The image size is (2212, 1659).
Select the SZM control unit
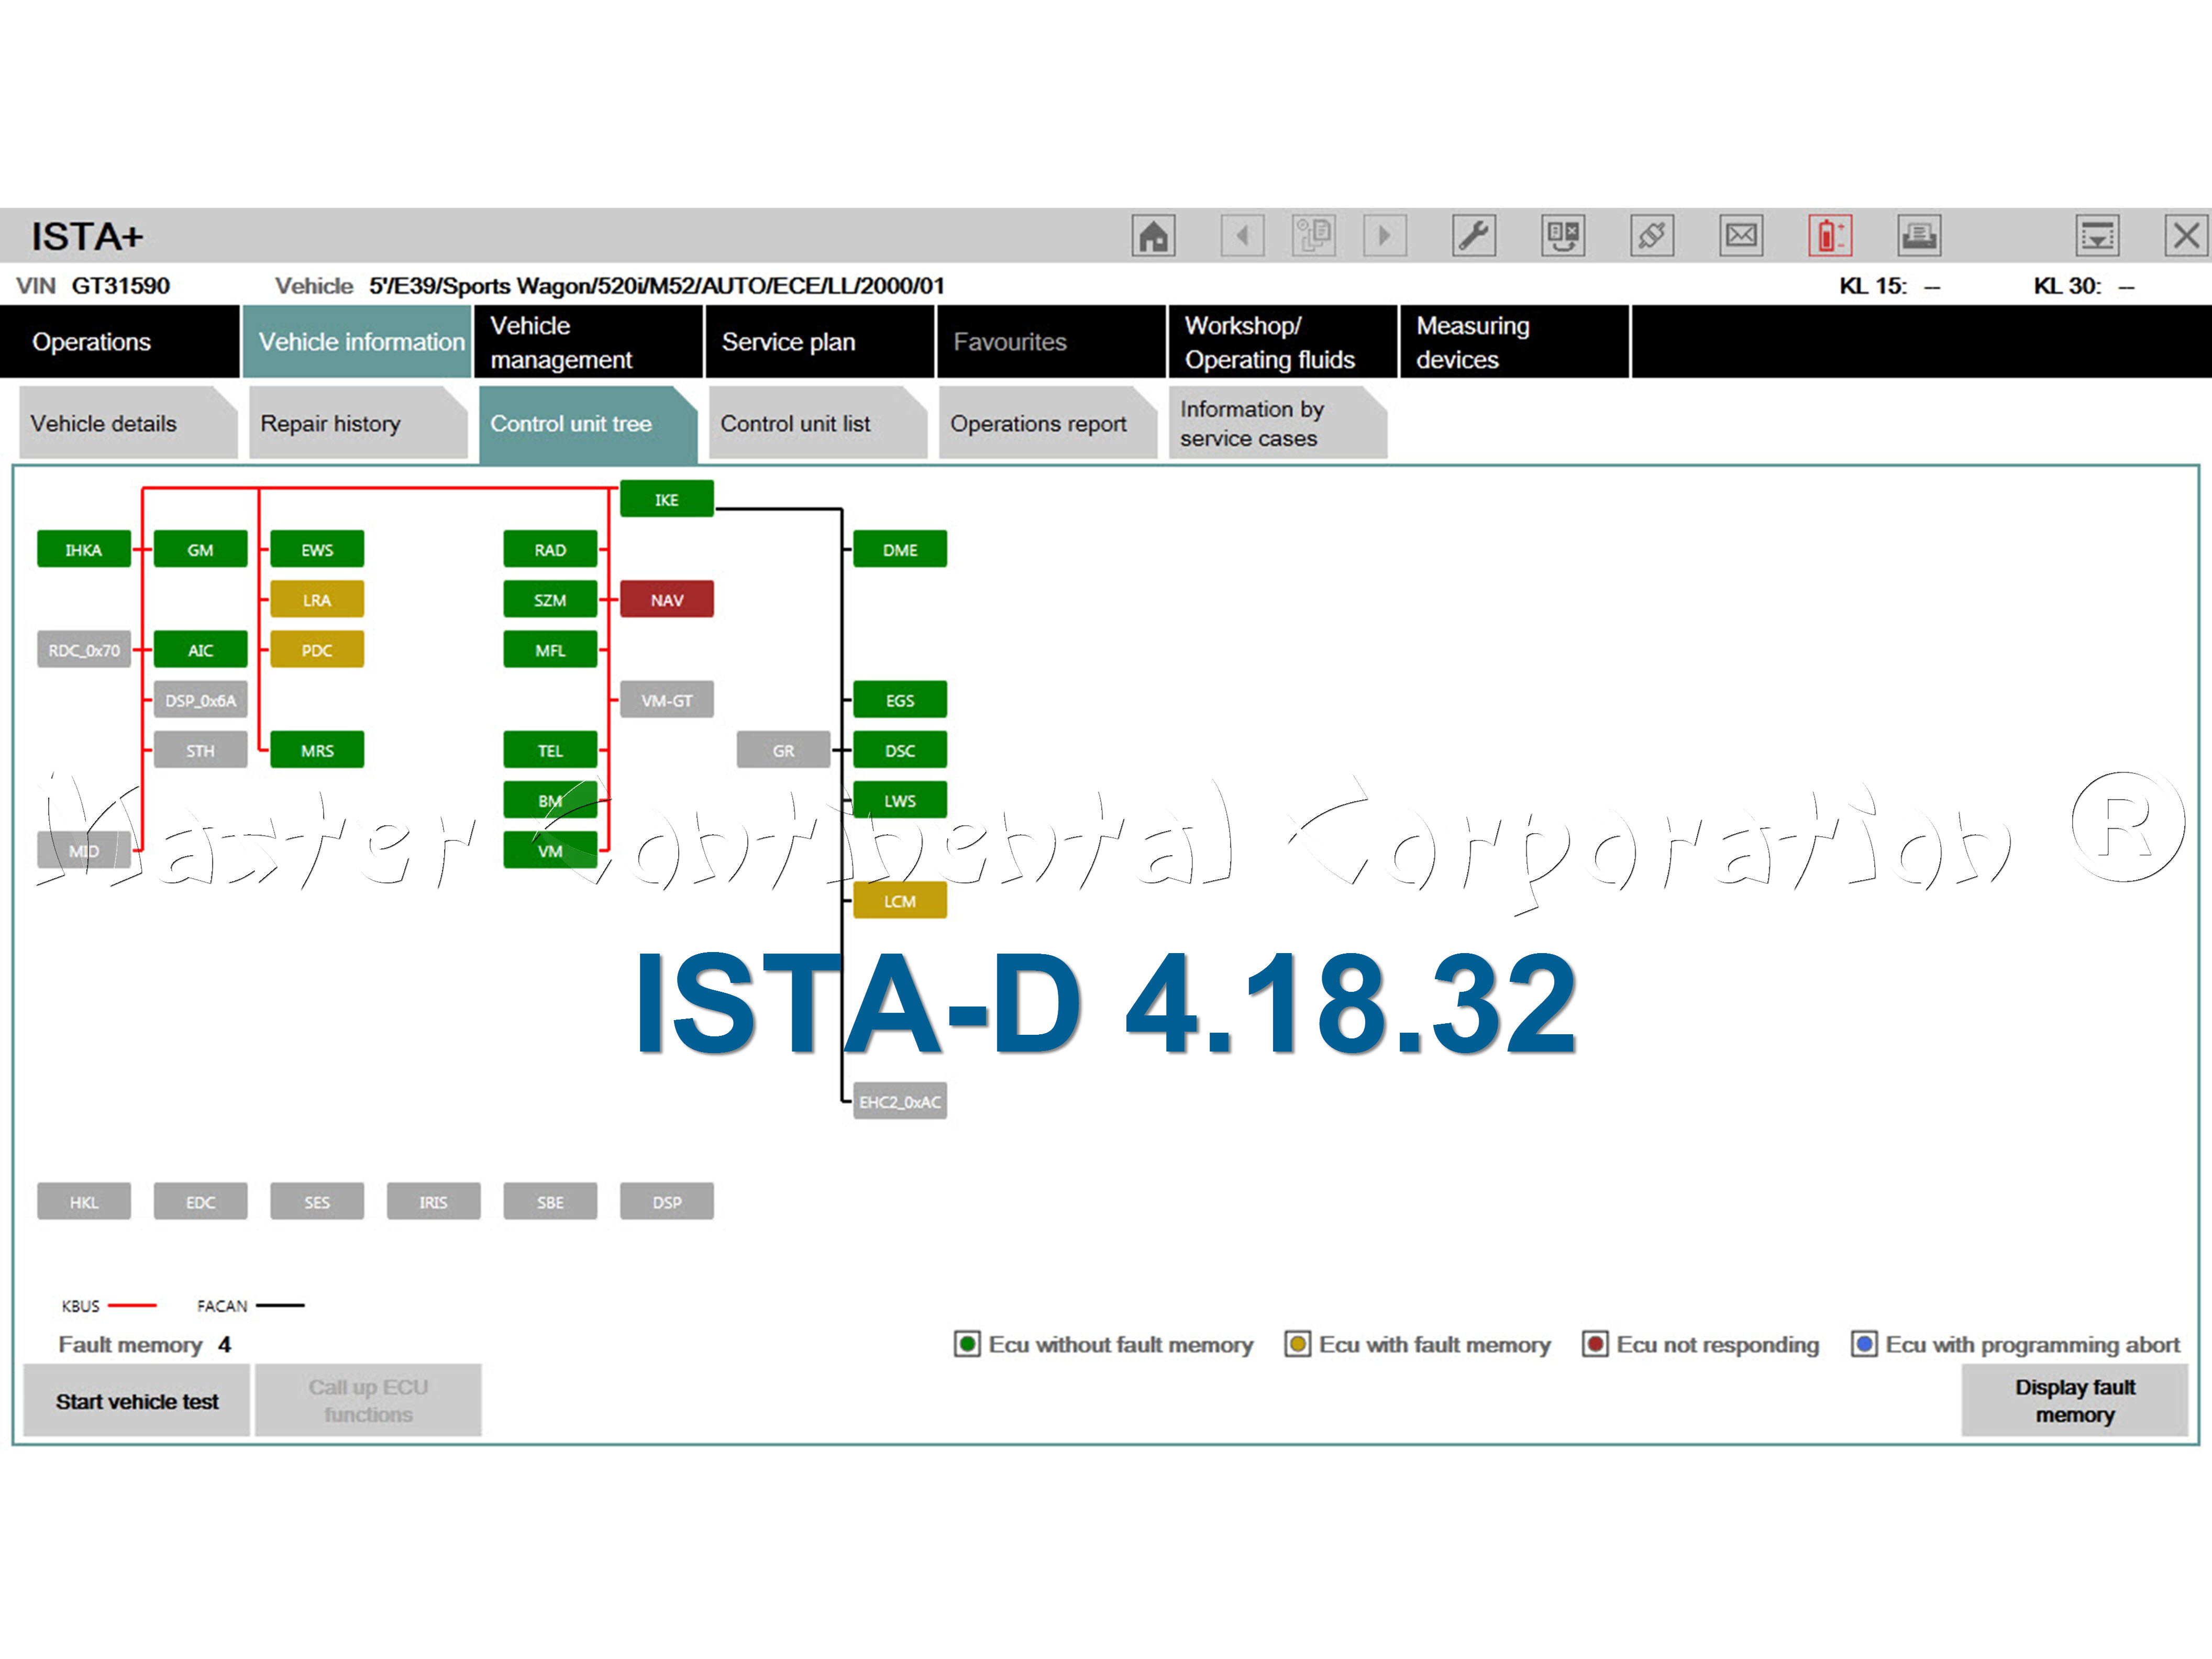550,599
